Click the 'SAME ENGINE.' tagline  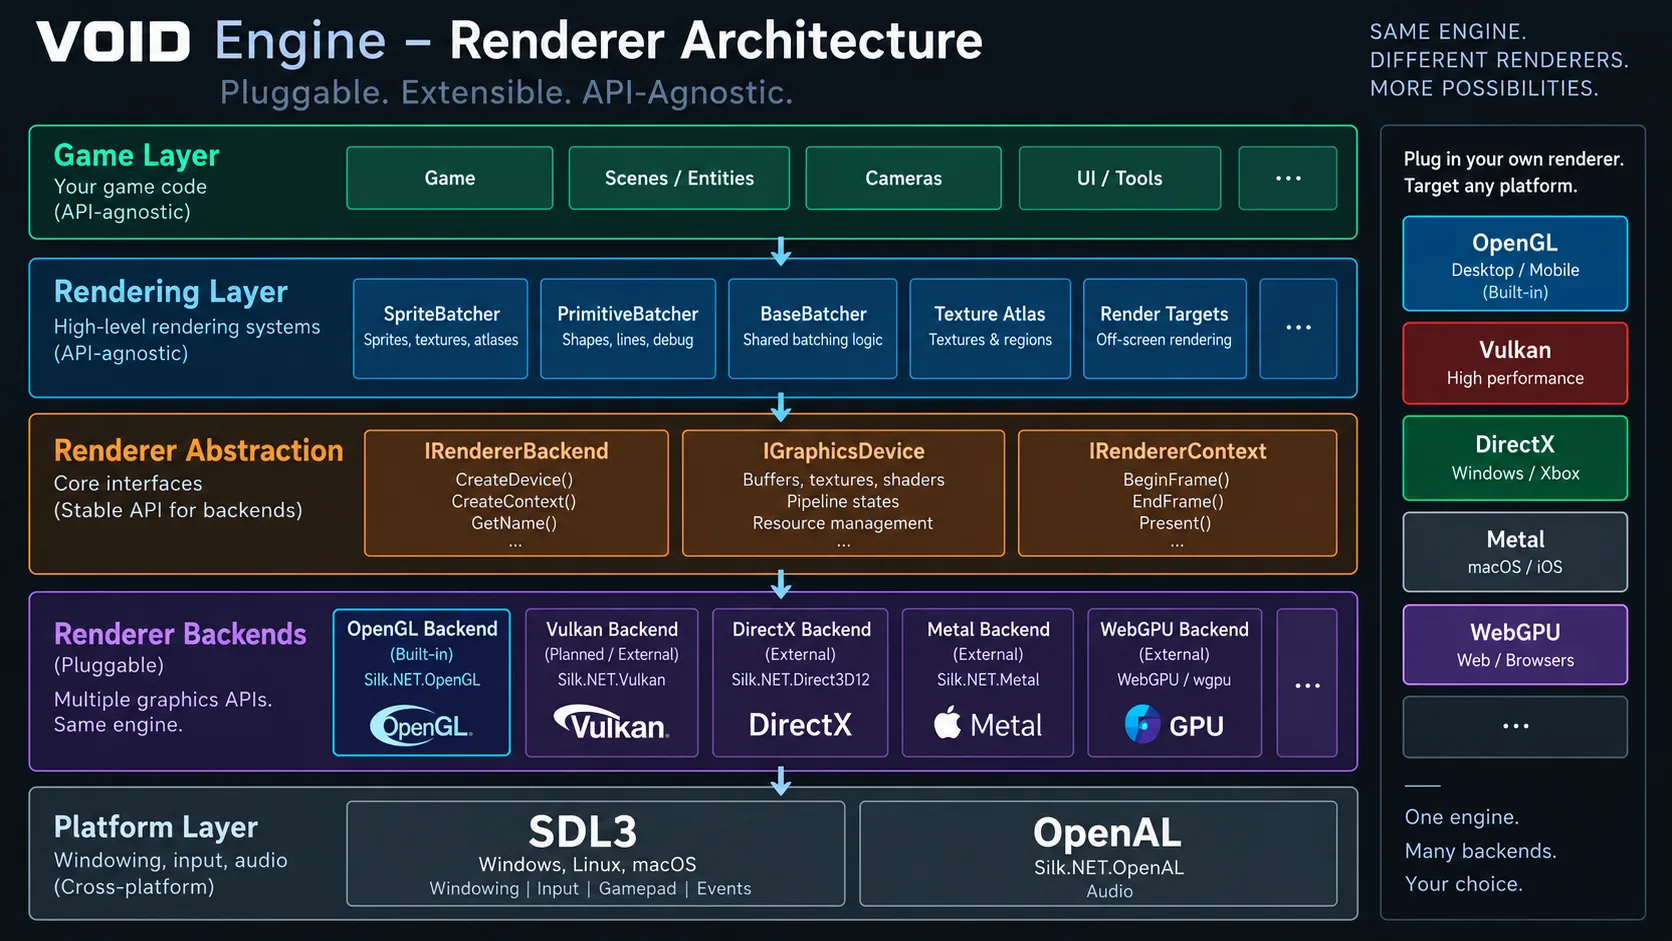click(x=1448, y=32)
